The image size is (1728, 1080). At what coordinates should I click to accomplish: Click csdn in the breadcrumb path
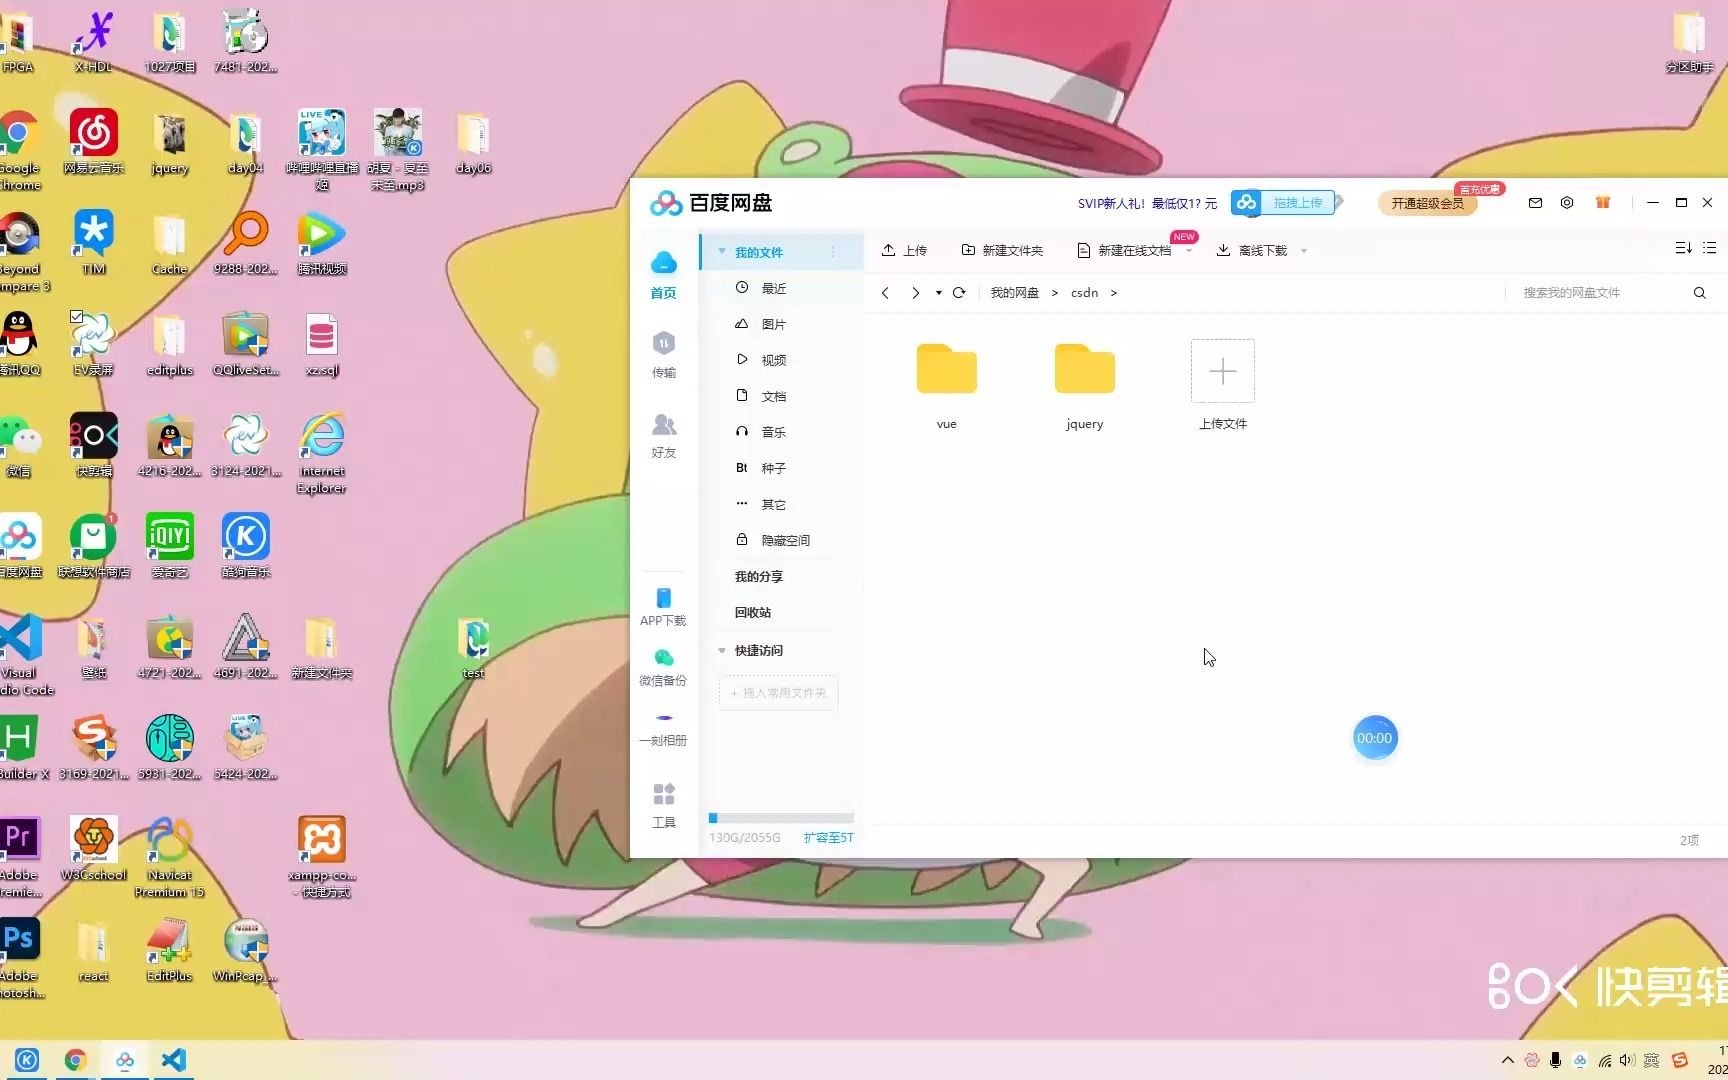[x=1084, y=293]
